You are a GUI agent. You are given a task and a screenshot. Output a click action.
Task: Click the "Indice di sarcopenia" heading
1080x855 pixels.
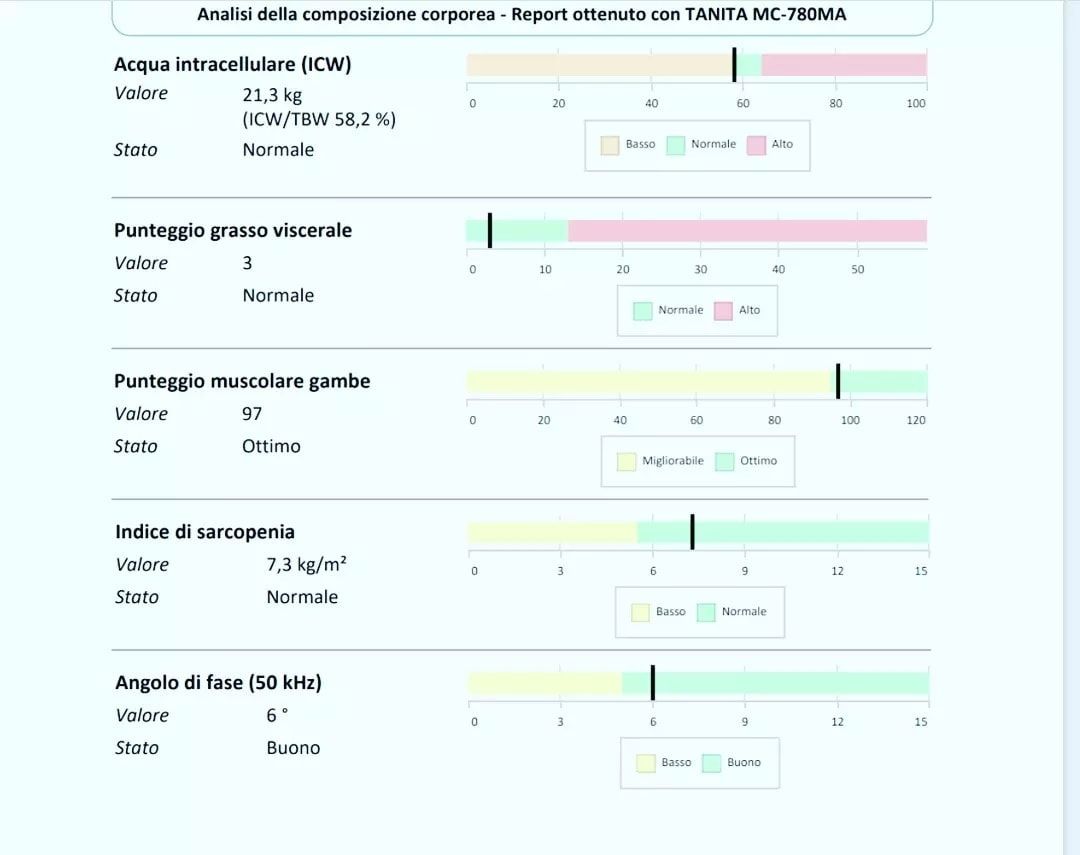tap(205, 532)
